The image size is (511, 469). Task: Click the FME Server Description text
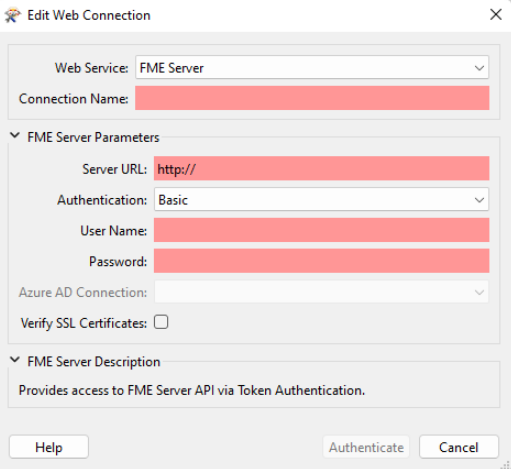pos(192,390)
